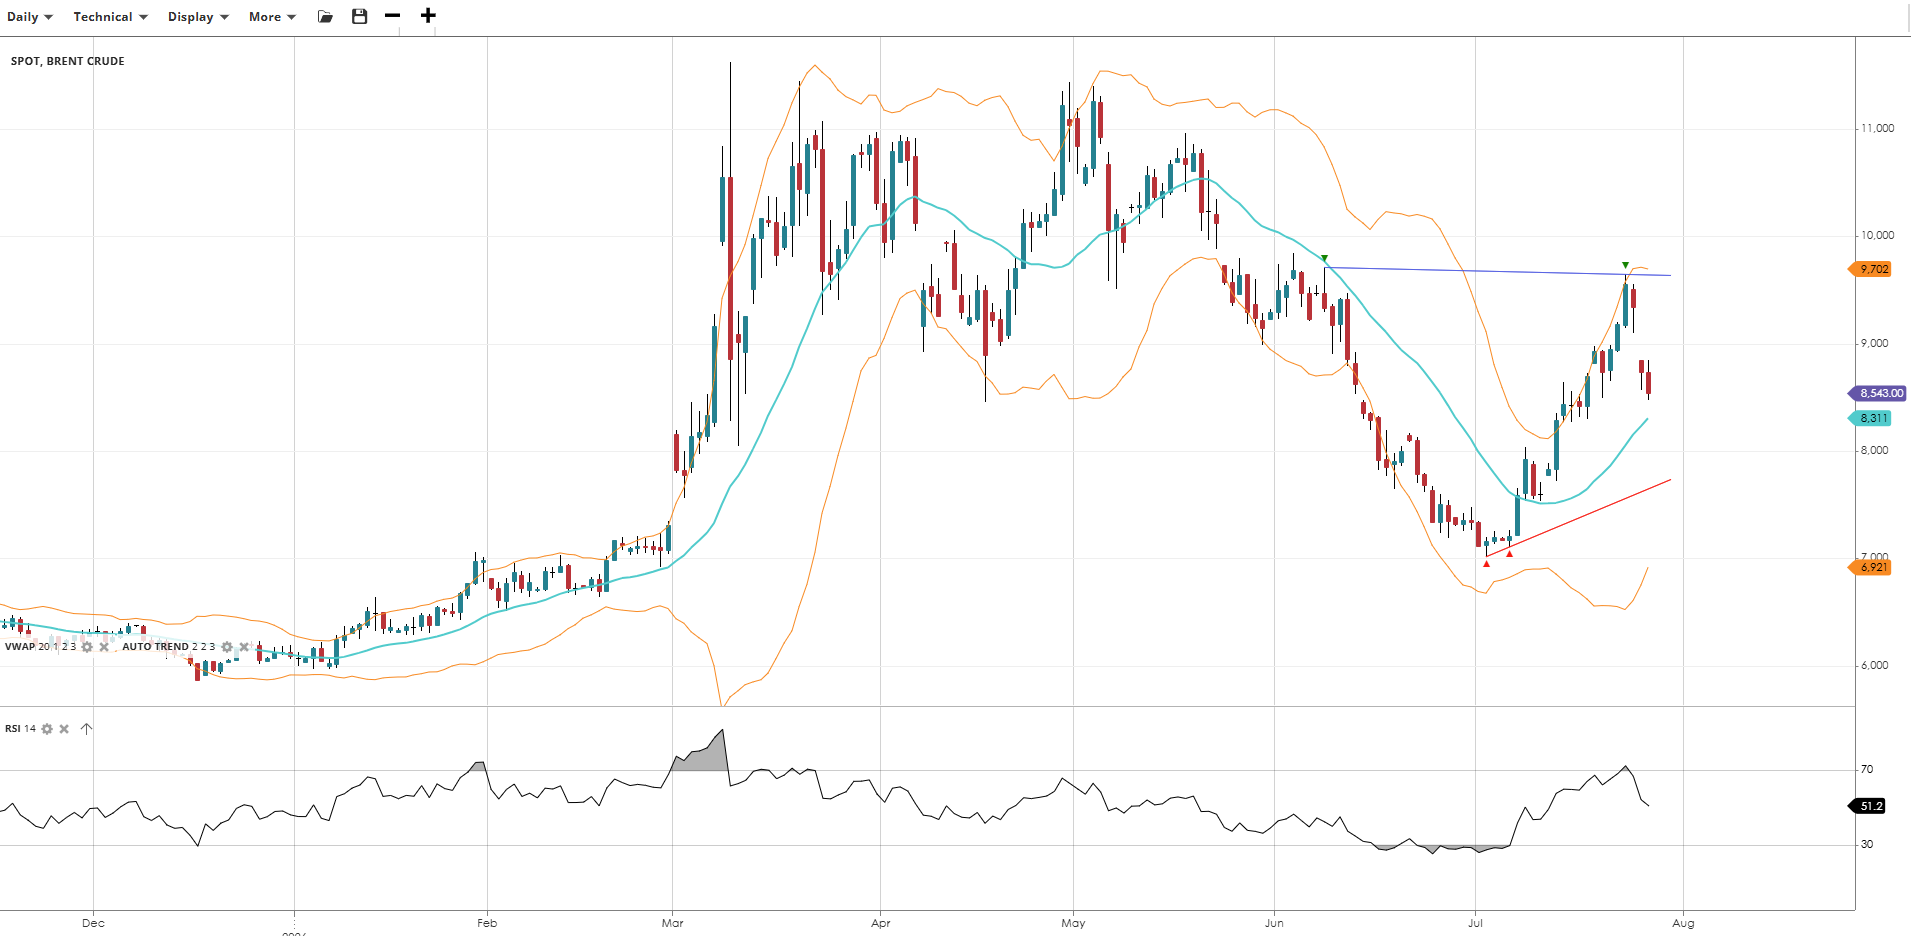Remove the RSI indicator with its X
Image resolution: width=1911 pixels, height=936 pixels.
point(64,729)
